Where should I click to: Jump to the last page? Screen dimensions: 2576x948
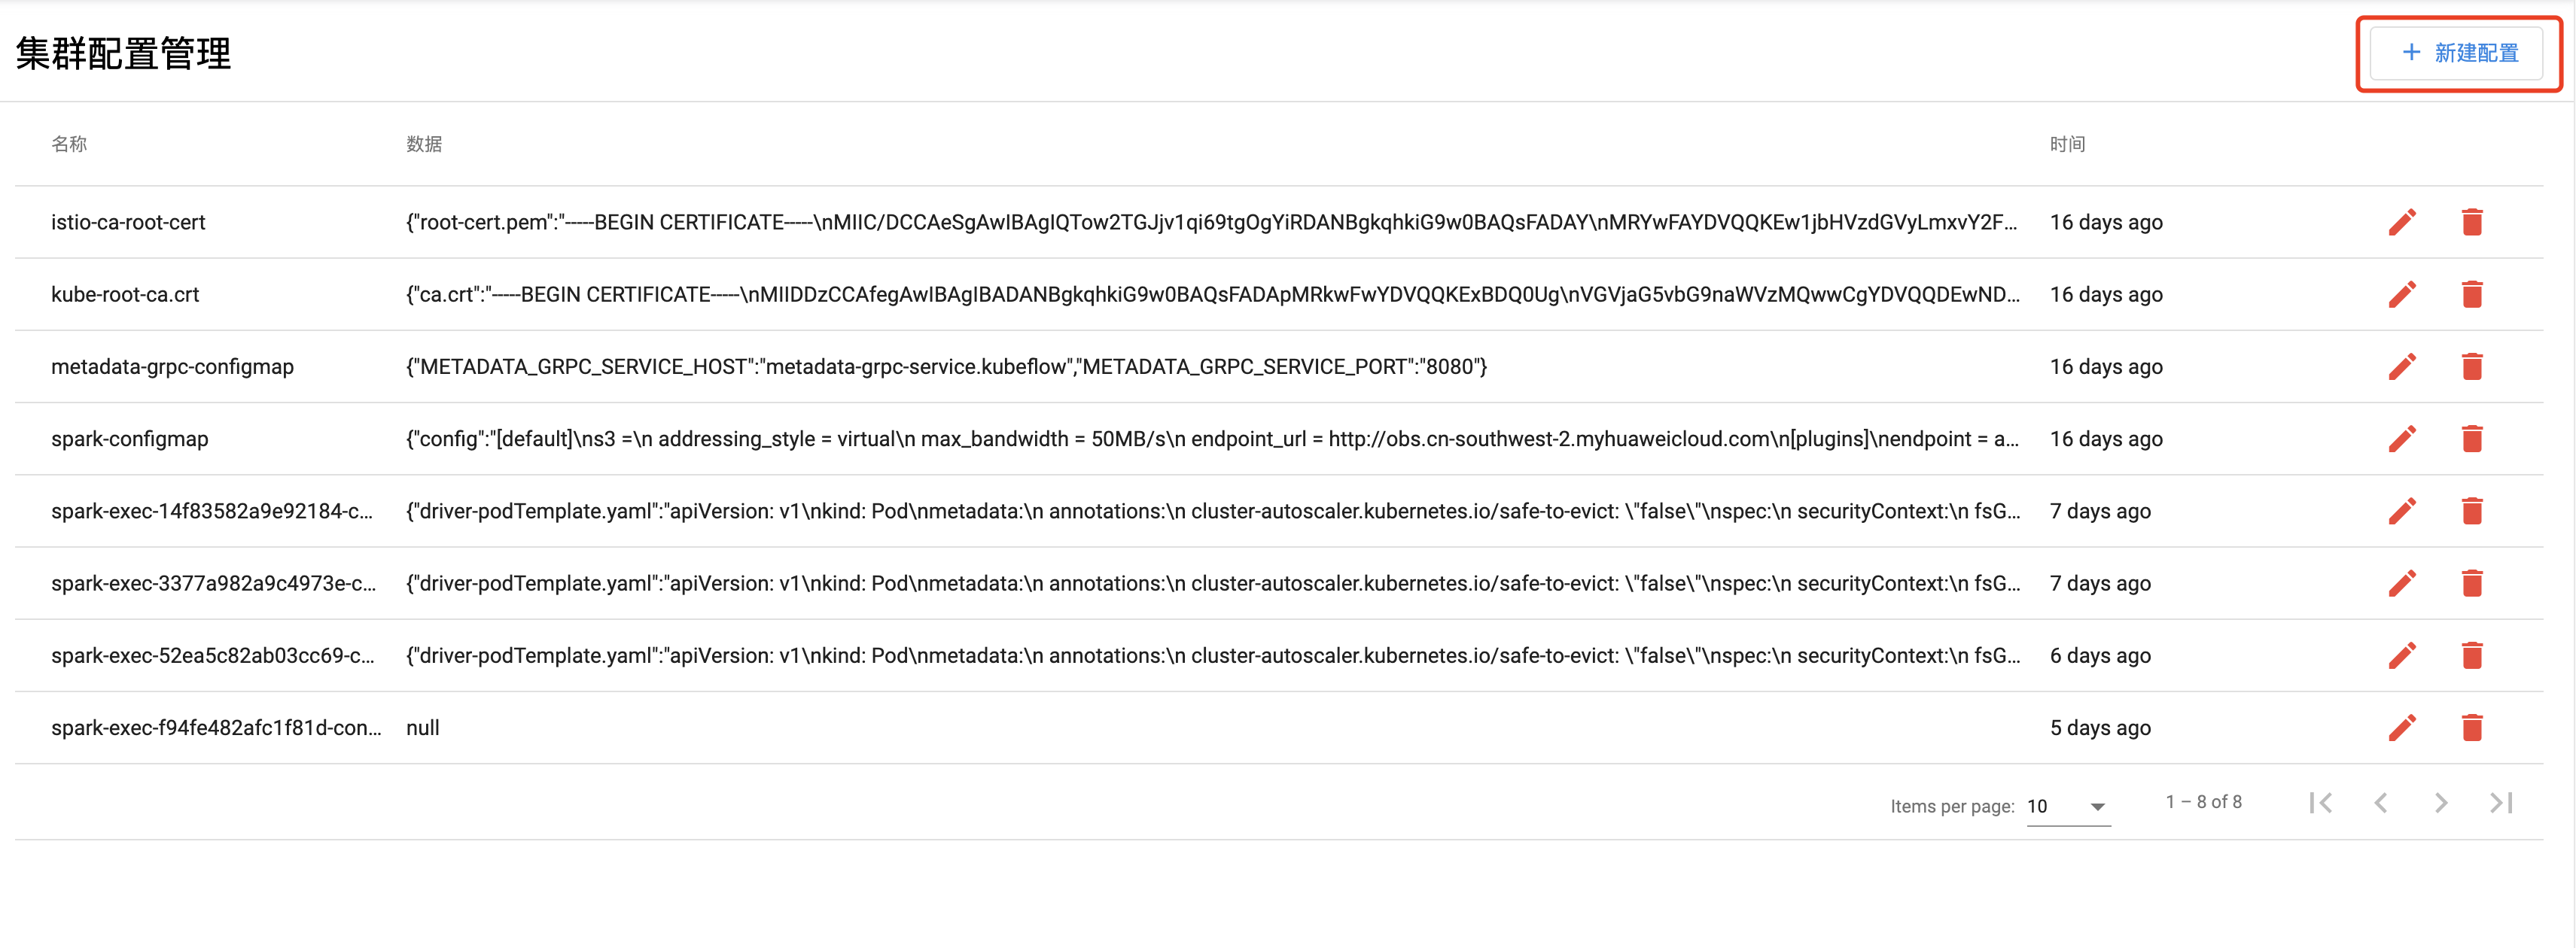click(x=2502, y=803)
